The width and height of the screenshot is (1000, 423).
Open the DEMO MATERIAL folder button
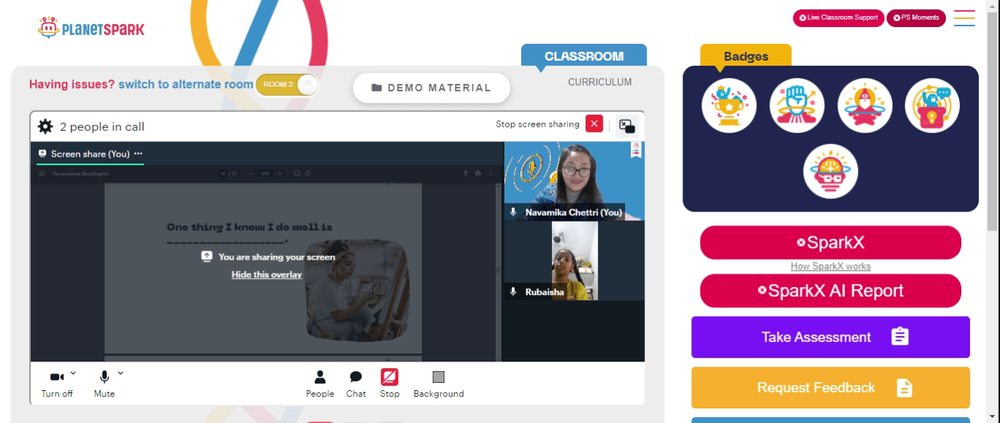coord(432,88)
